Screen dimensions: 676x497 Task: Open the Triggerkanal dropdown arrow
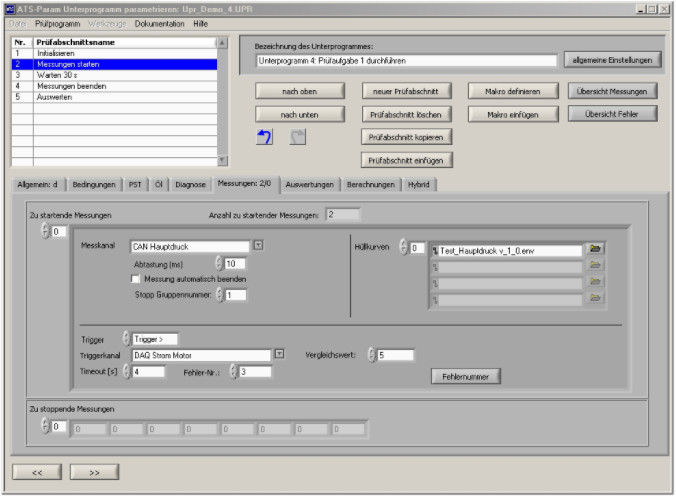(x=279, y=354)
